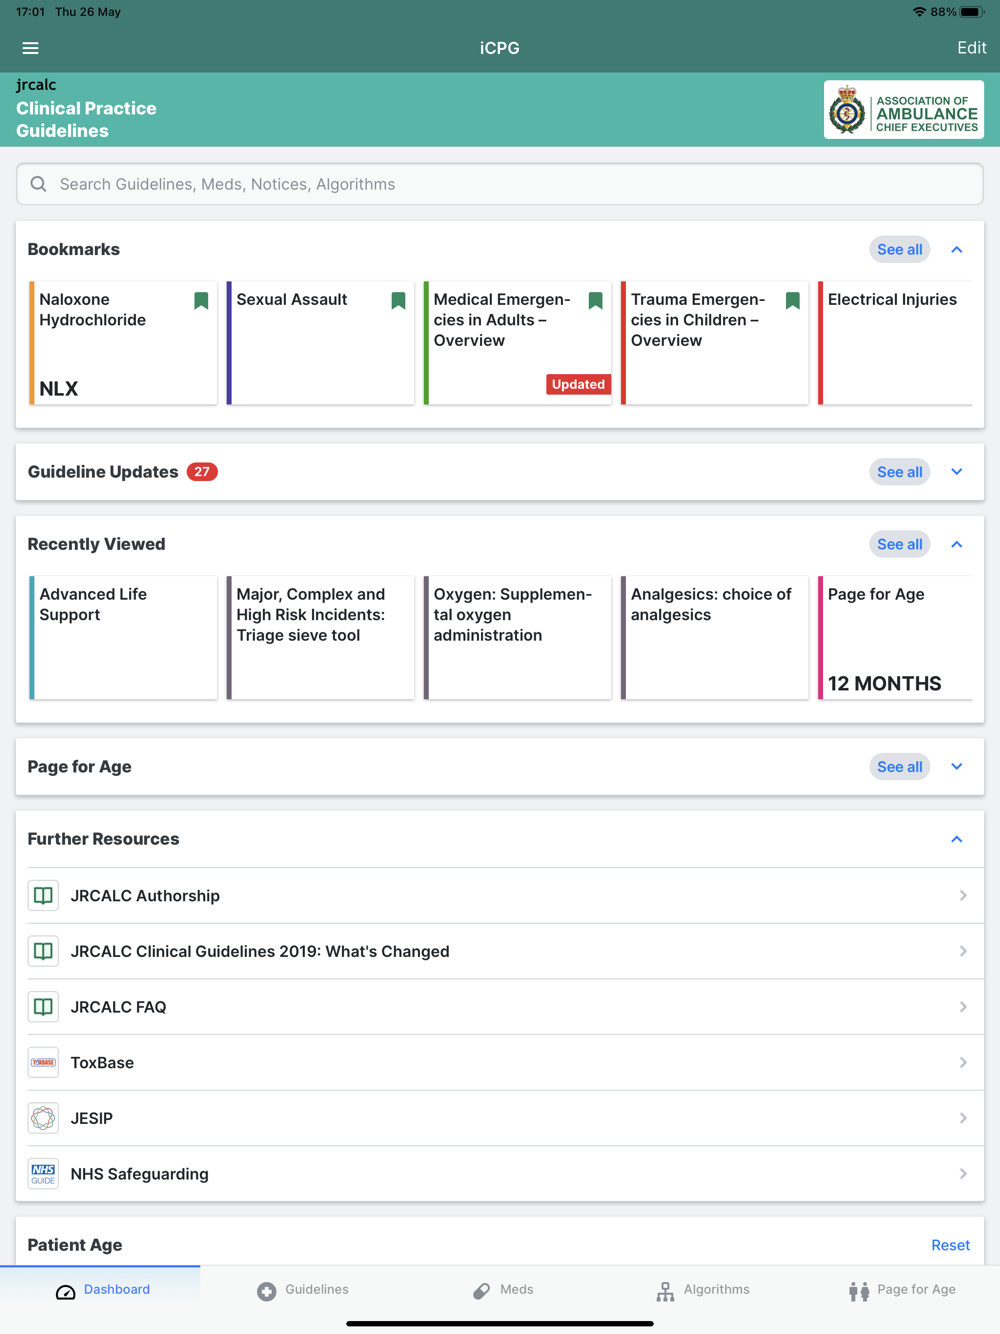Reset the Patient Age

click(x=950, y=1245)
